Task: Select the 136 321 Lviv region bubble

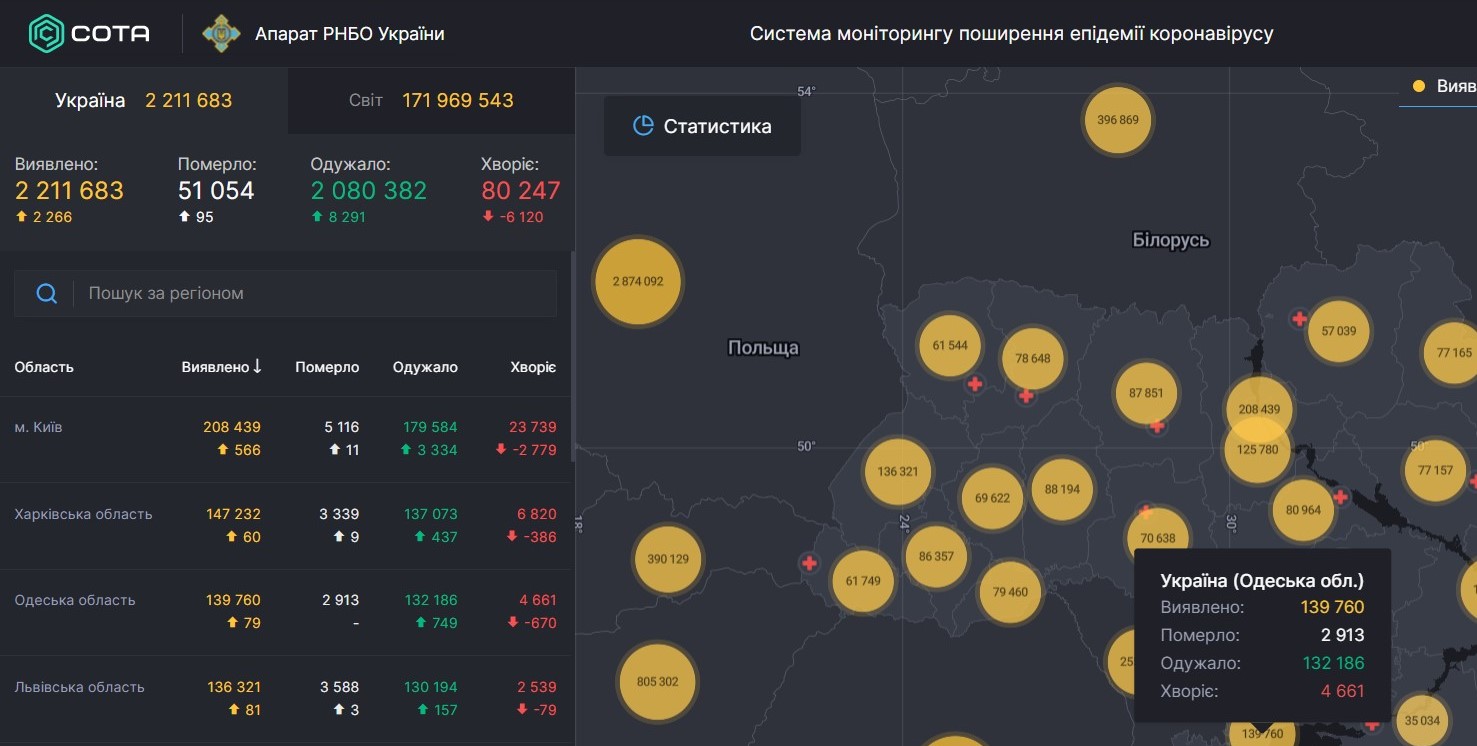Action: 897,471
